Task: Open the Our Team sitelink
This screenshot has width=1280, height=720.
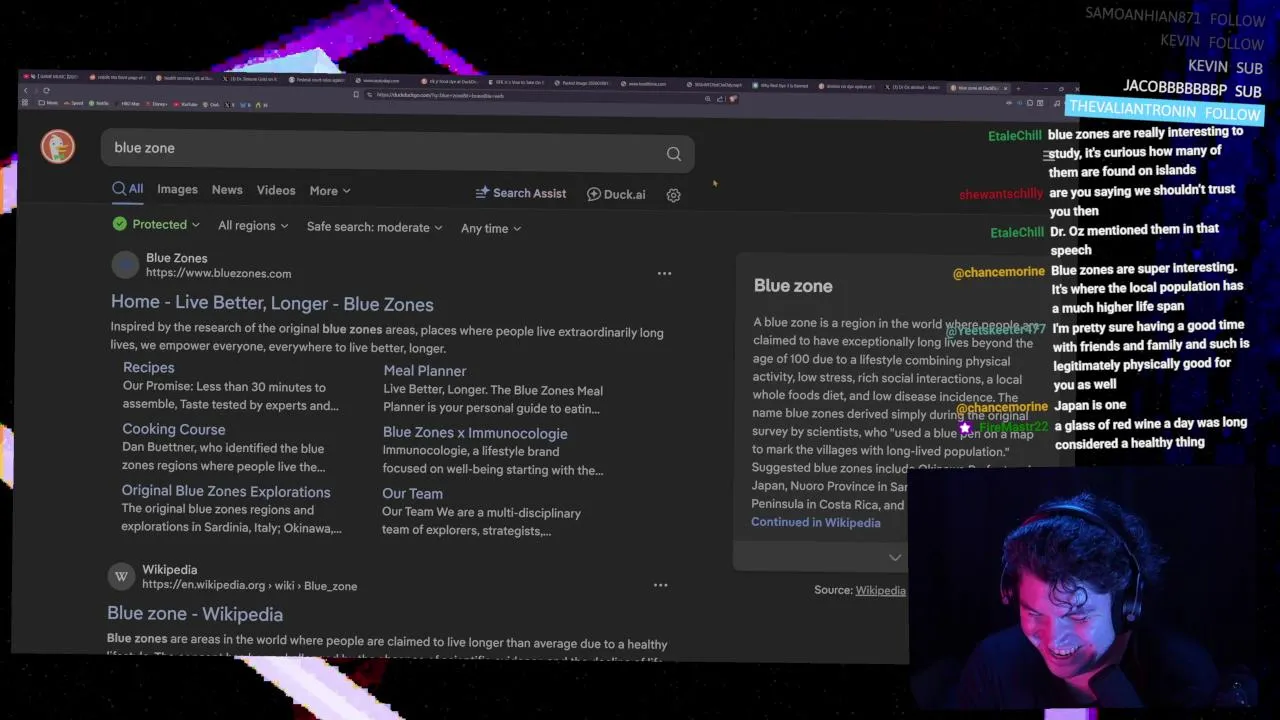Action: 412,493
